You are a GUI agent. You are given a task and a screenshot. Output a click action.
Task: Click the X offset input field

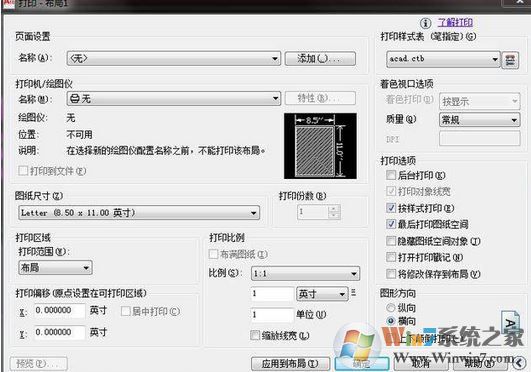tap(60, 310)
